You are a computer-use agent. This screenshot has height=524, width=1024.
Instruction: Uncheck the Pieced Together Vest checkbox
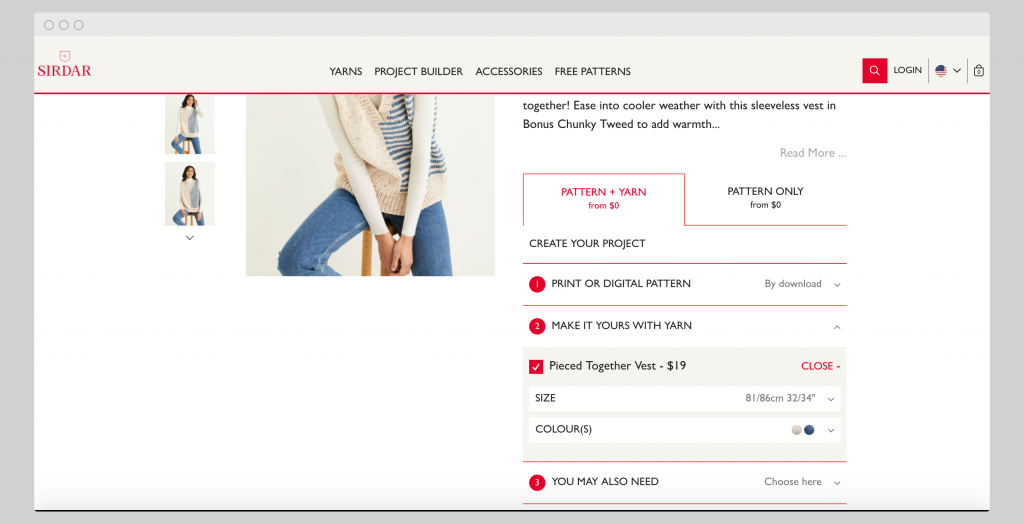point(536,367)
